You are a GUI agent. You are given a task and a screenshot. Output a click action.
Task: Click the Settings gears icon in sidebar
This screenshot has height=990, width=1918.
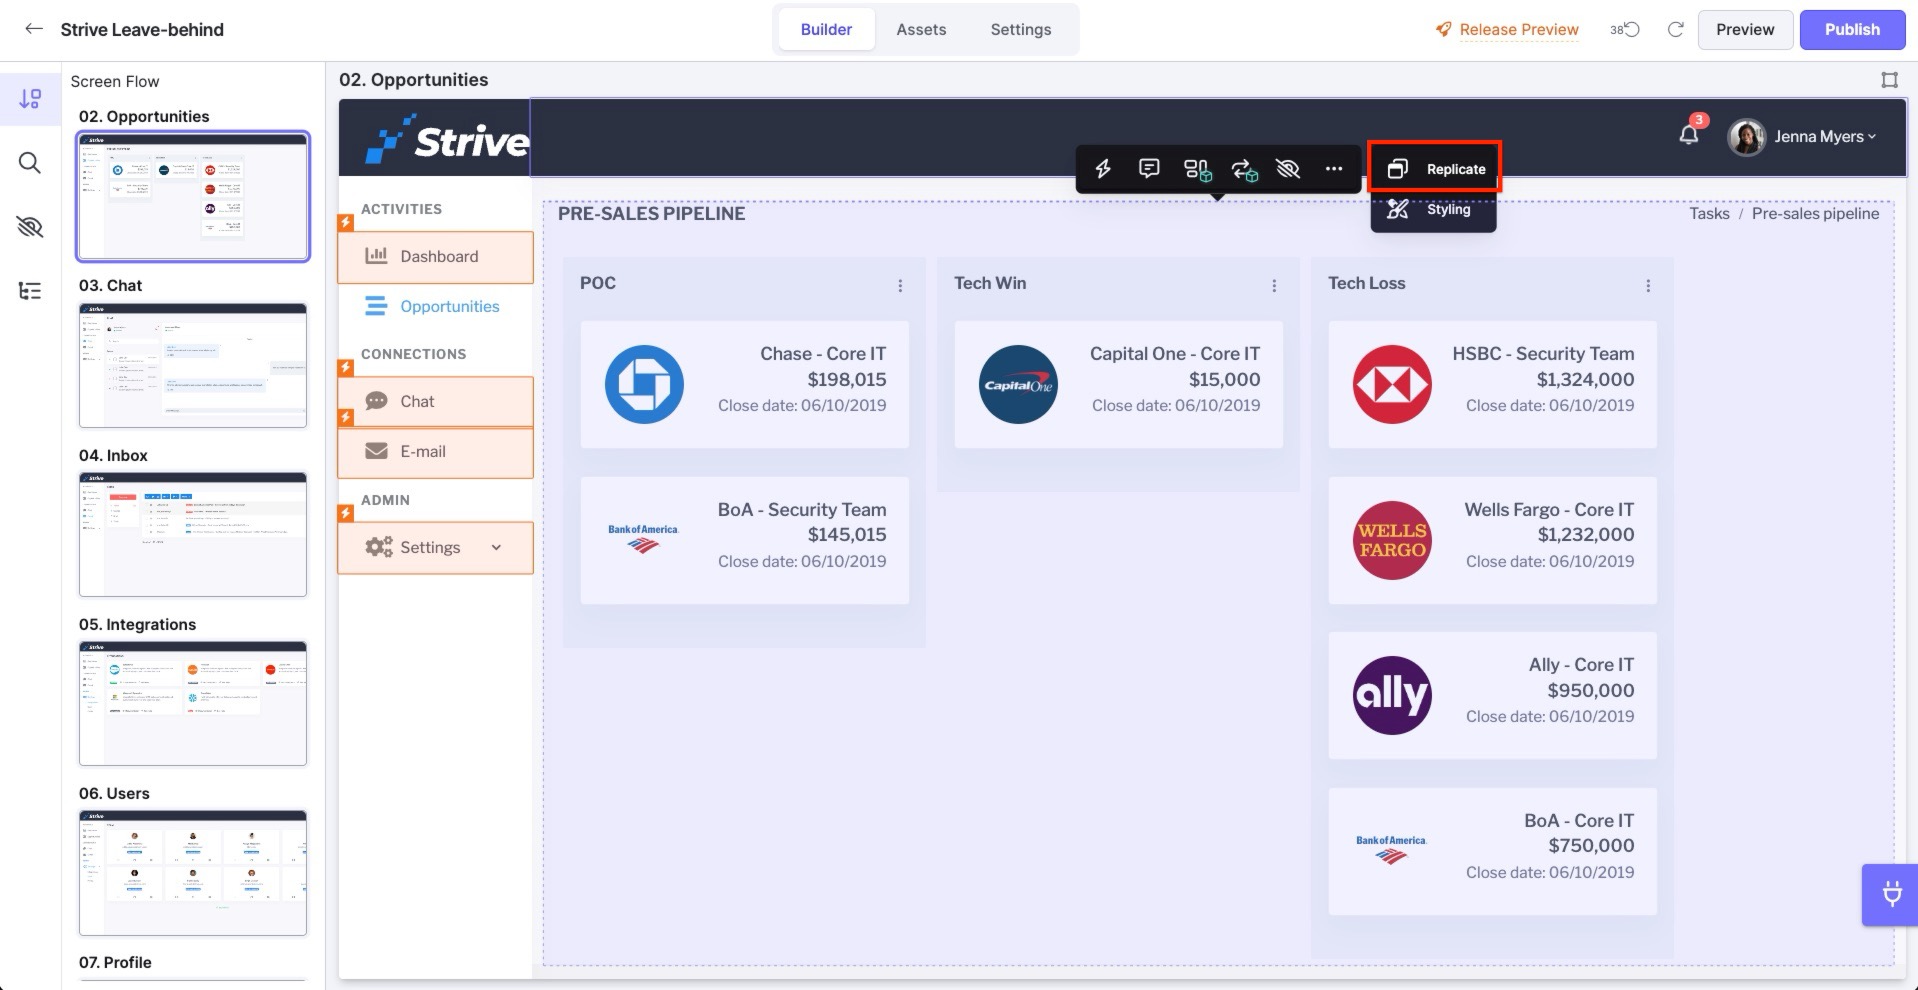point(379,547)
